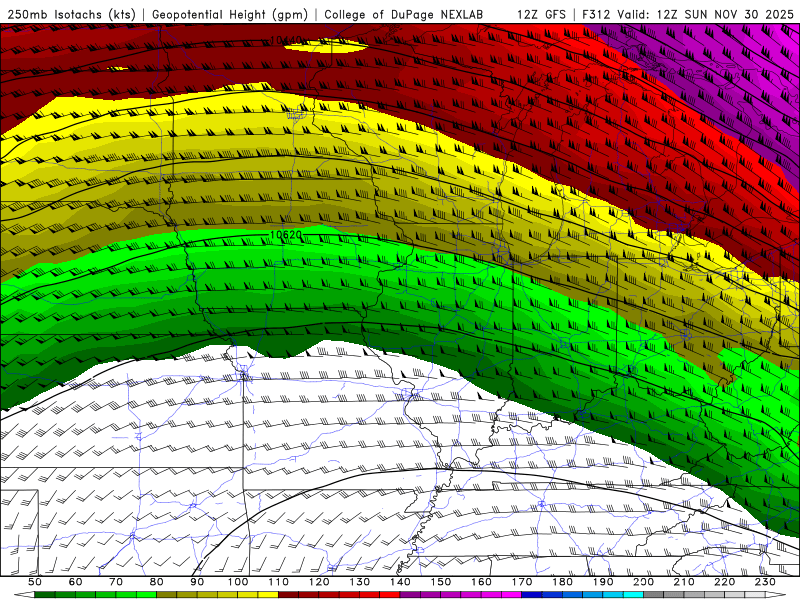
Task: Click the 'F312 Valid: 12Z SUN NOV 30 2025' text
Action: (x=688, y=15)
